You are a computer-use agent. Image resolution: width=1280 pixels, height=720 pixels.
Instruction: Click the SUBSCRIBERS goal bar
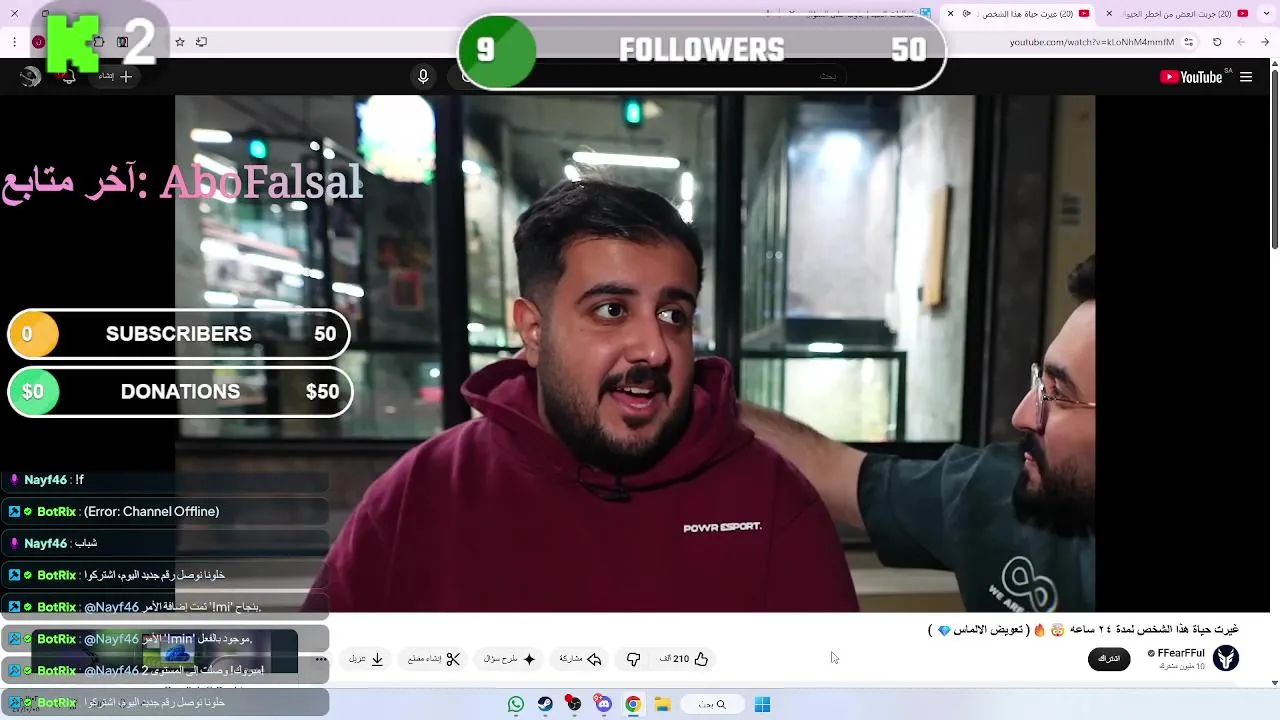pyautogui.click(x=179, y=334)
